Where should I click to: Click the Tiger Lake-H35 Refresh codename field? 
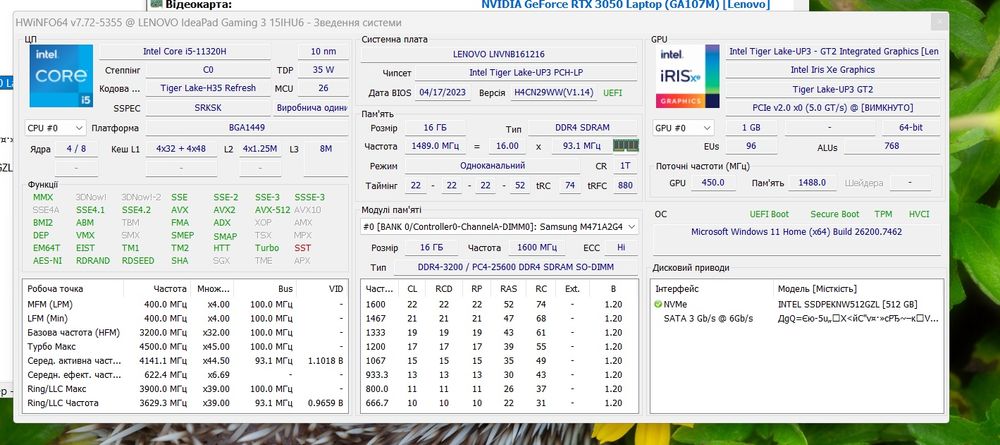pyautogui.click(x=208, y=89)
